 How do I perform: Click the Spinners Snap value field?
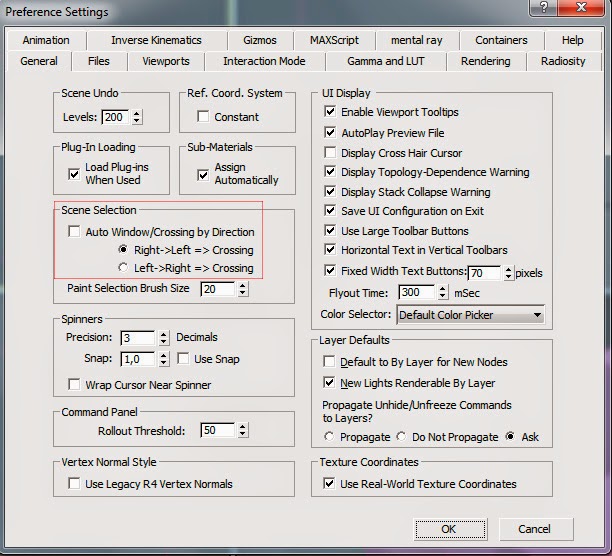pos(138,359)
